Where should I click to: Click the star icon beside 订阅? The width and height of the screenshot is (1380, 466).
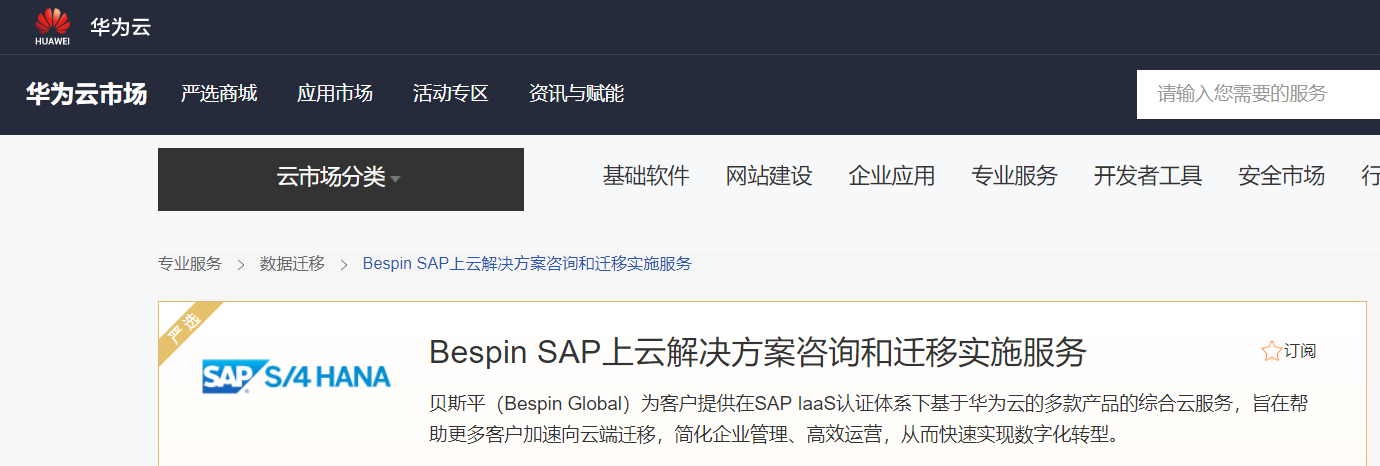pos(1271,351)
